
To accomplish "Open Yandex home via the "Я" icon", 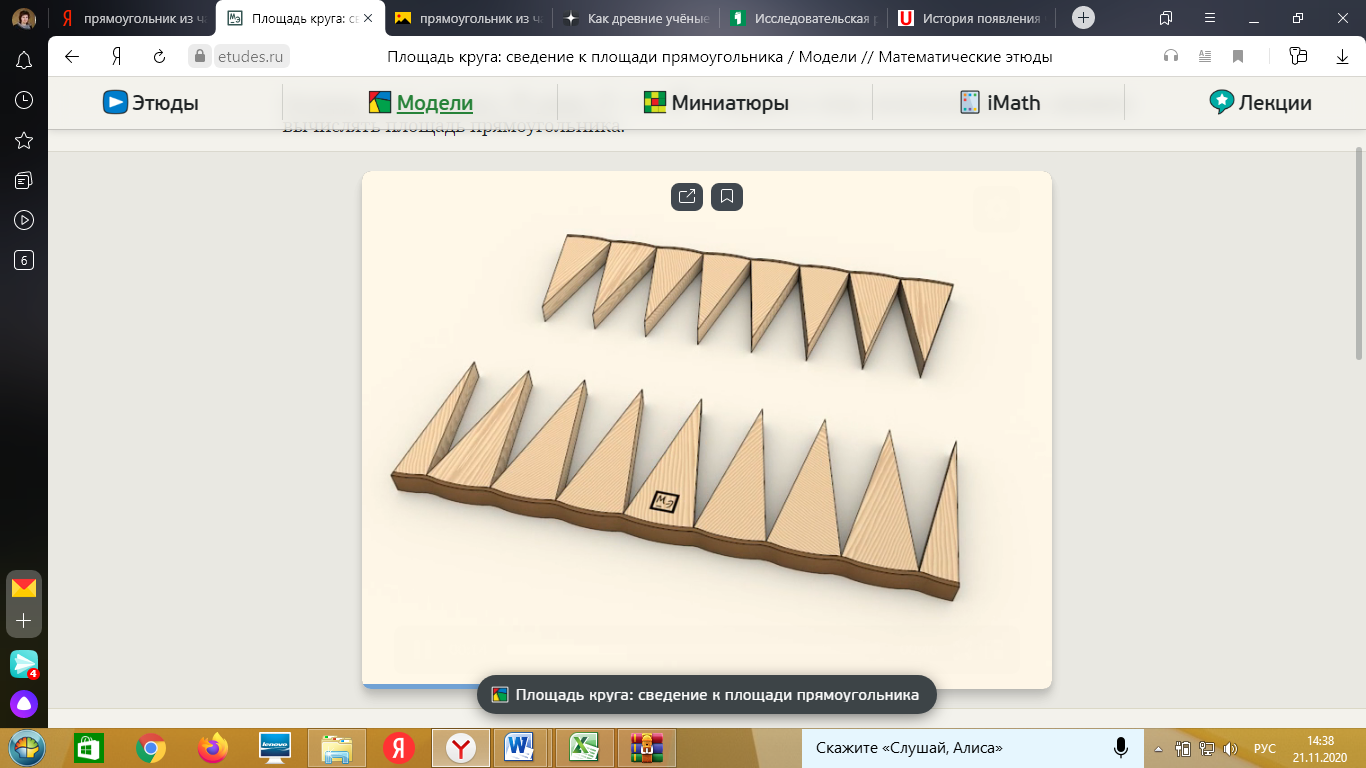I will pyautogui.click(x=116, y=57).
